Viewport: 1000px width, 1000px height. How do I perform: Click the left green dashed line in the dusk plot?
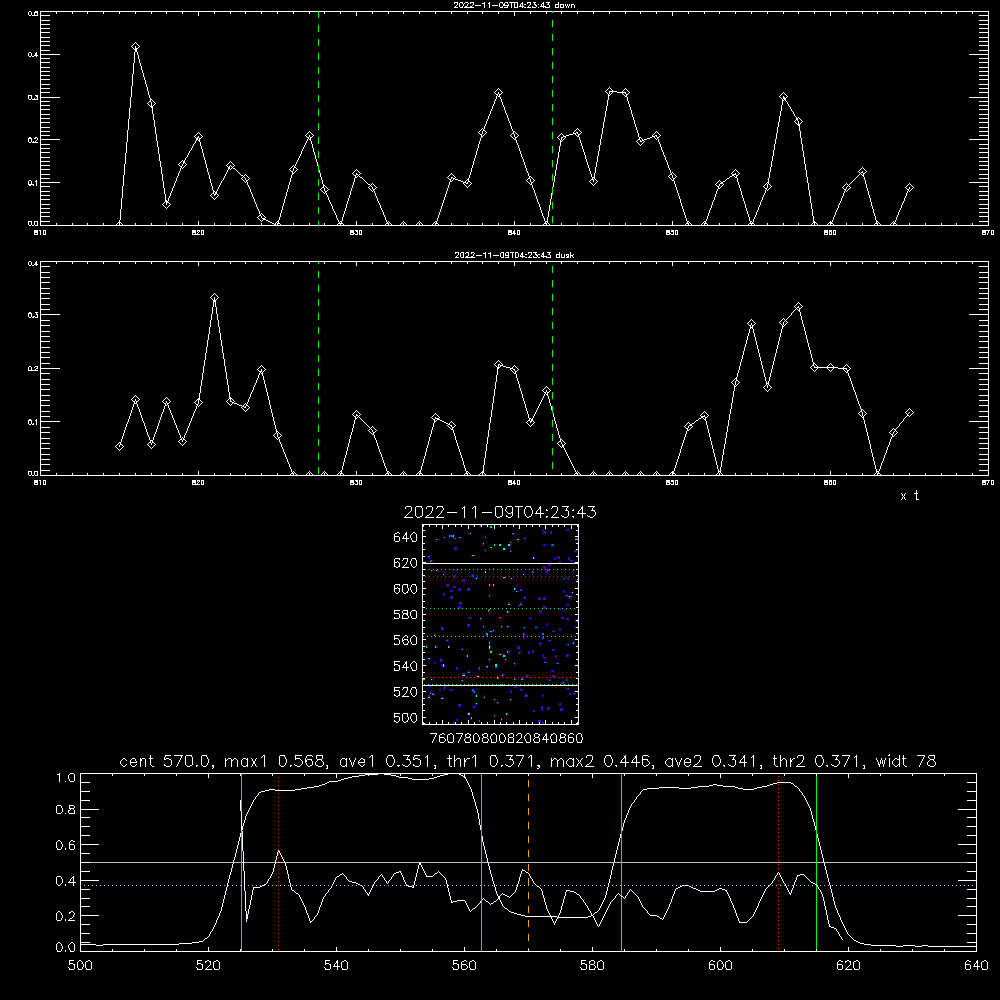[x=318, y=368]
